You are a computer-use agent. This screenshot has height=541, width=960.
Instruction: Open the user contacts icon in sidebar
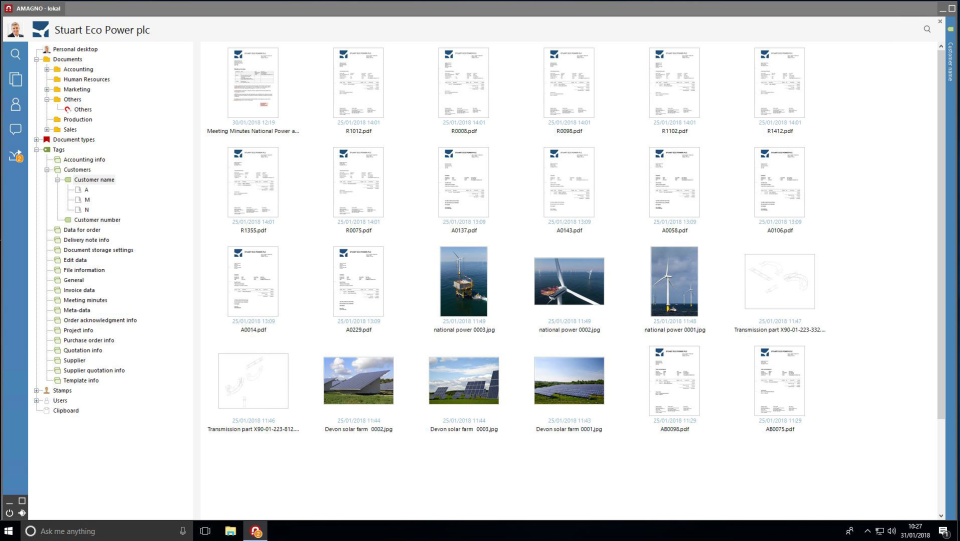tap(15, 105)
